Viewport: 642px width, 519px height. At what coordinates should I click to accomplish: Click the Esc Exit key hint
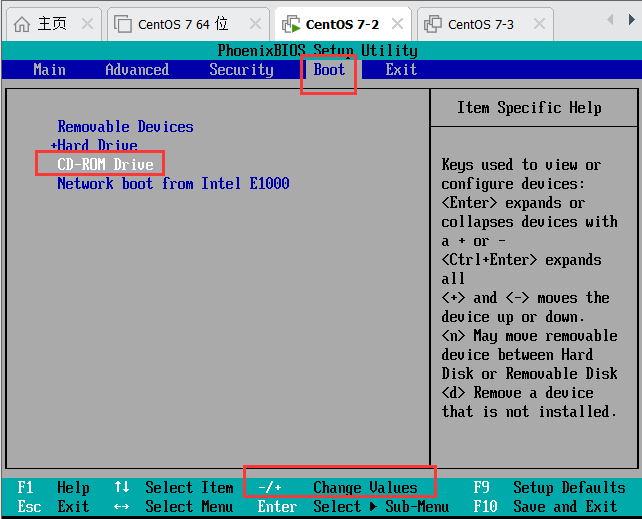click(53, 507)
